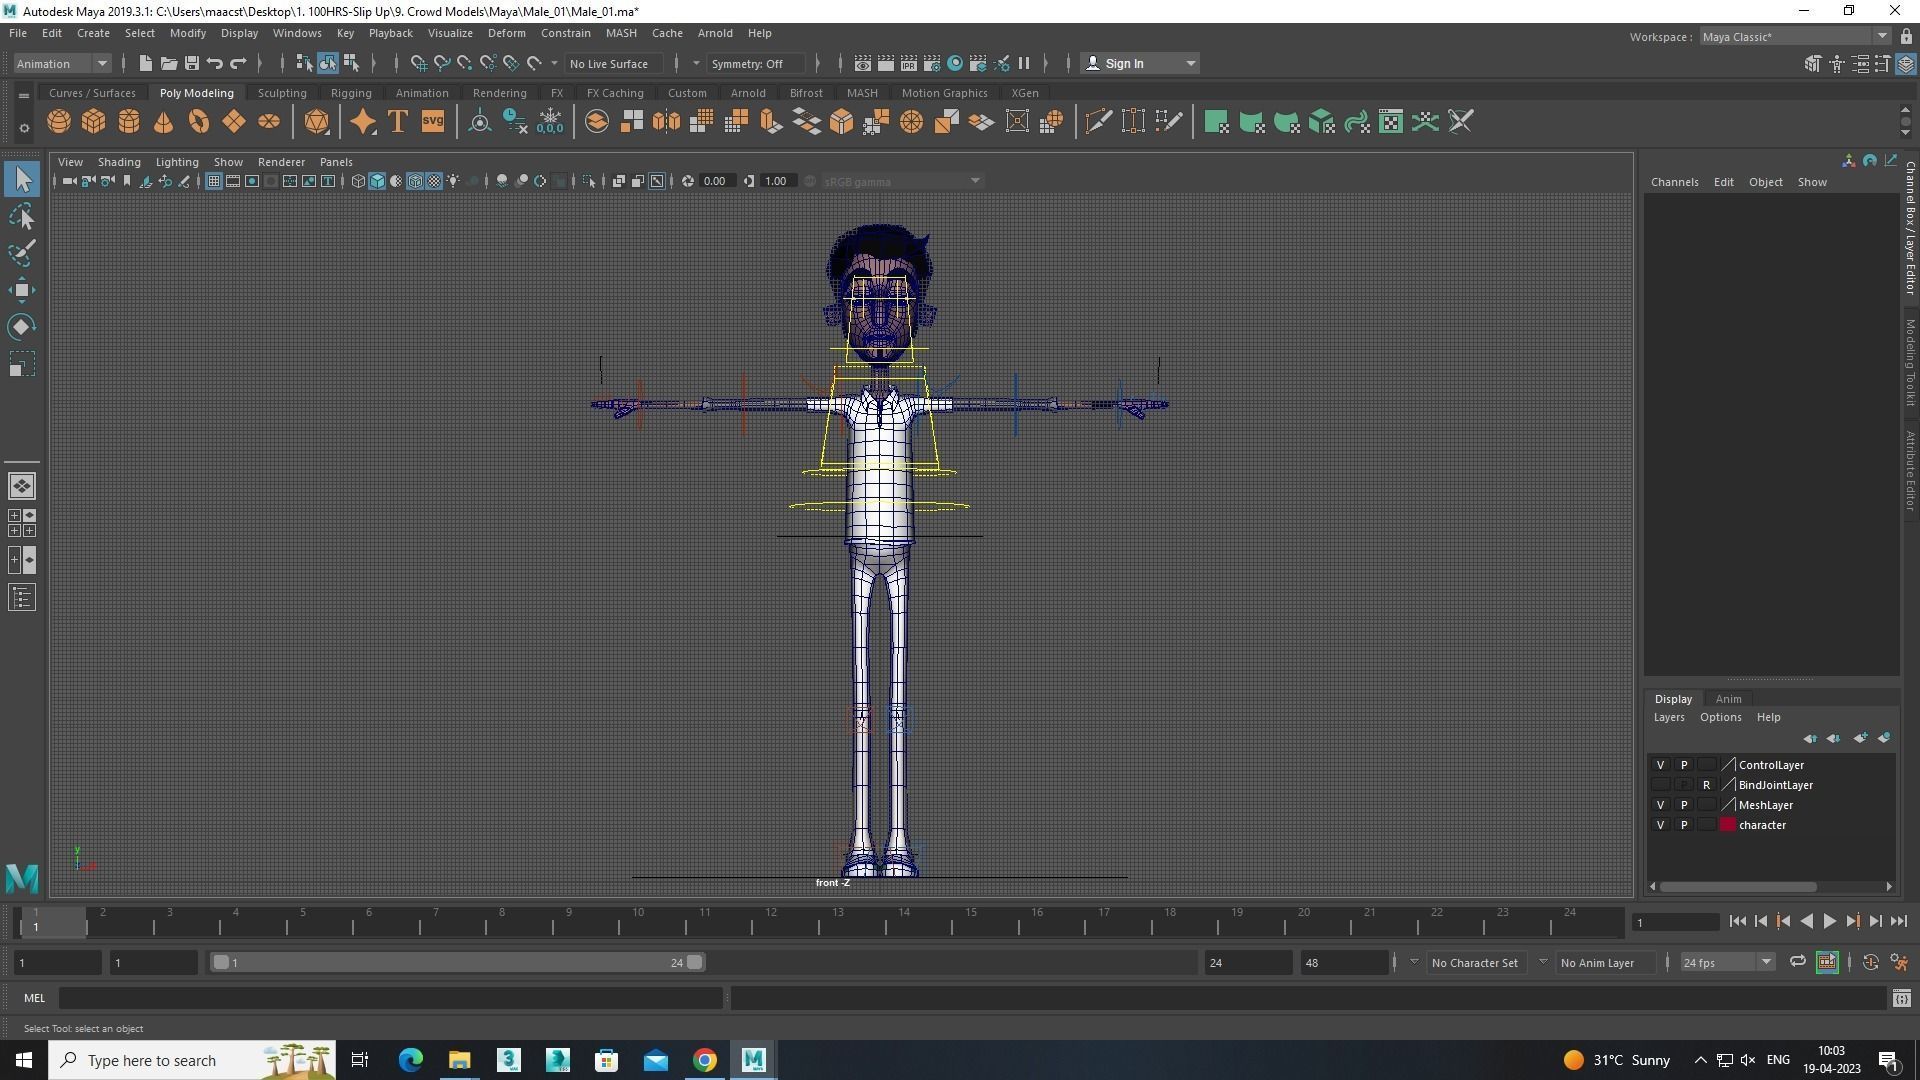Image resolution: width=1920 pixels, height=1080 pixels.
Task: Open the Layers menu in layer editor
Action: click(1668, 717)
